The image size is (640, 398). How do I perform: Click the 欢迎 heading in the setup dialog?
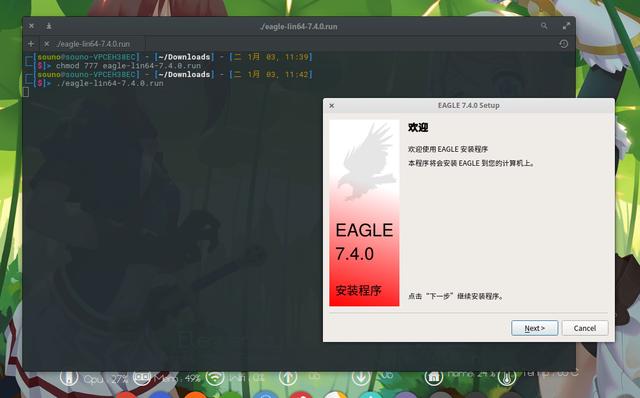click(x=418, y=127)
